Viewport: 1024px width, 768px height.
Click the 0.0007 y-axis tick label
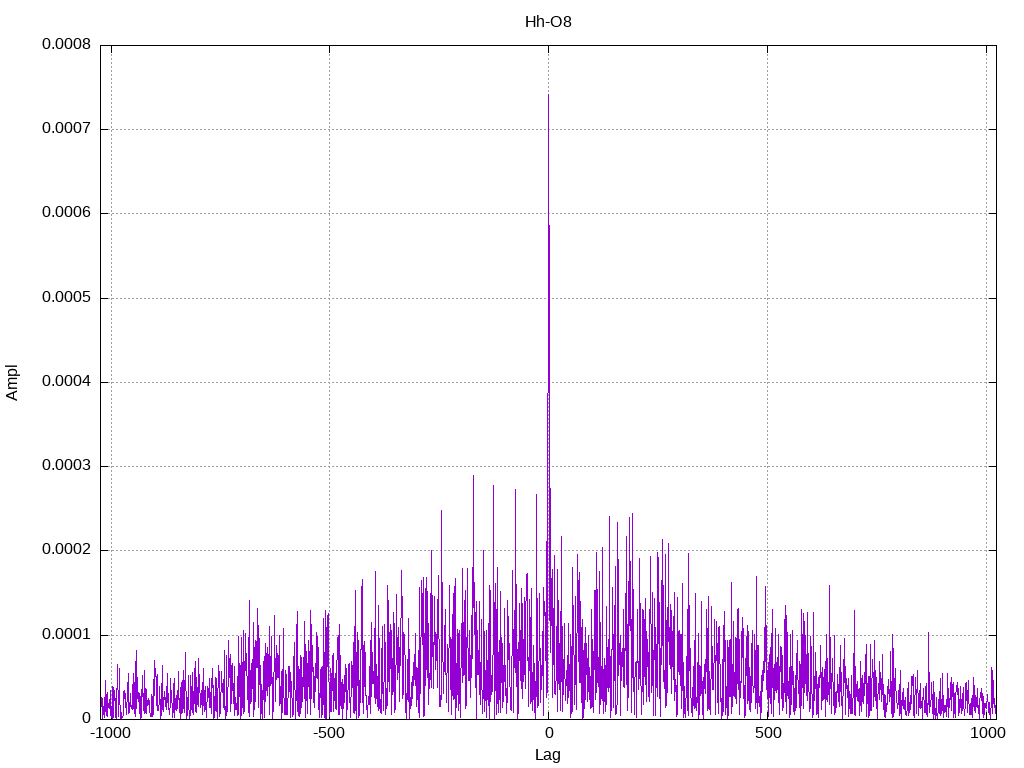pyautogui.click(x=67, y=128)
